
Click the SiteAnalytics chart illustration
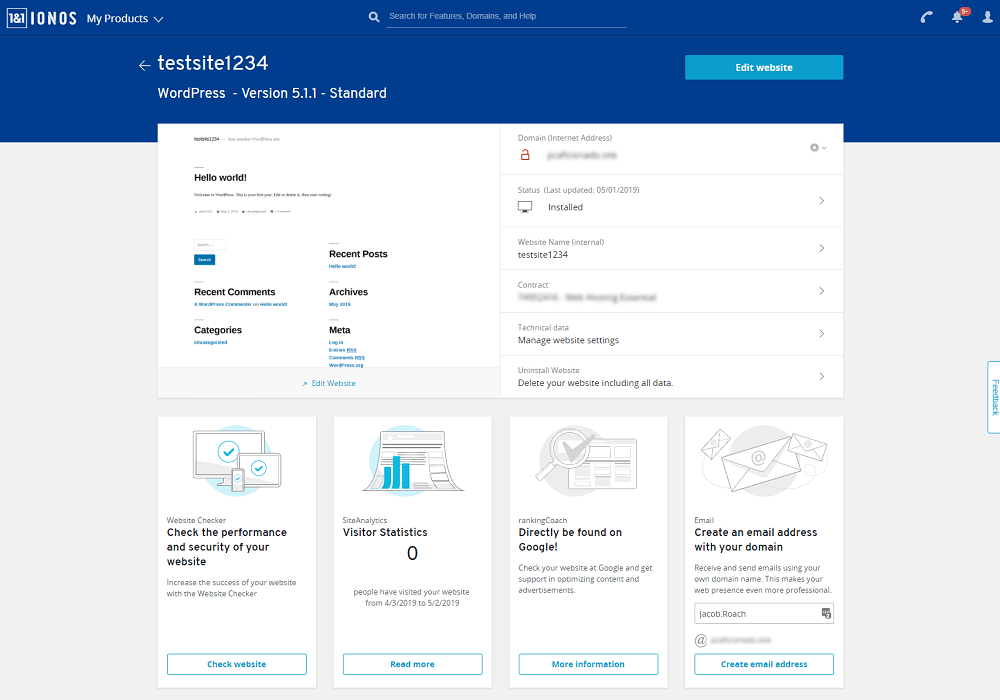tap(413, 461)
